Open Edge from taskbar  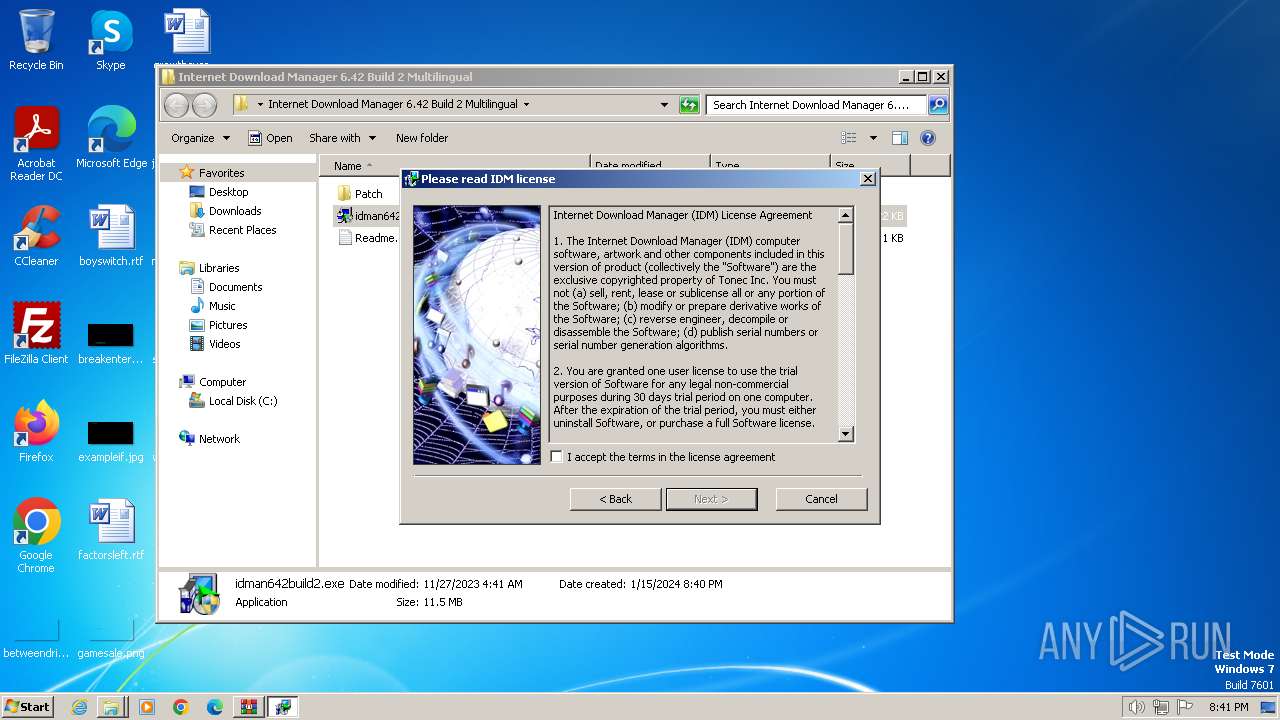tap(215, 707)
